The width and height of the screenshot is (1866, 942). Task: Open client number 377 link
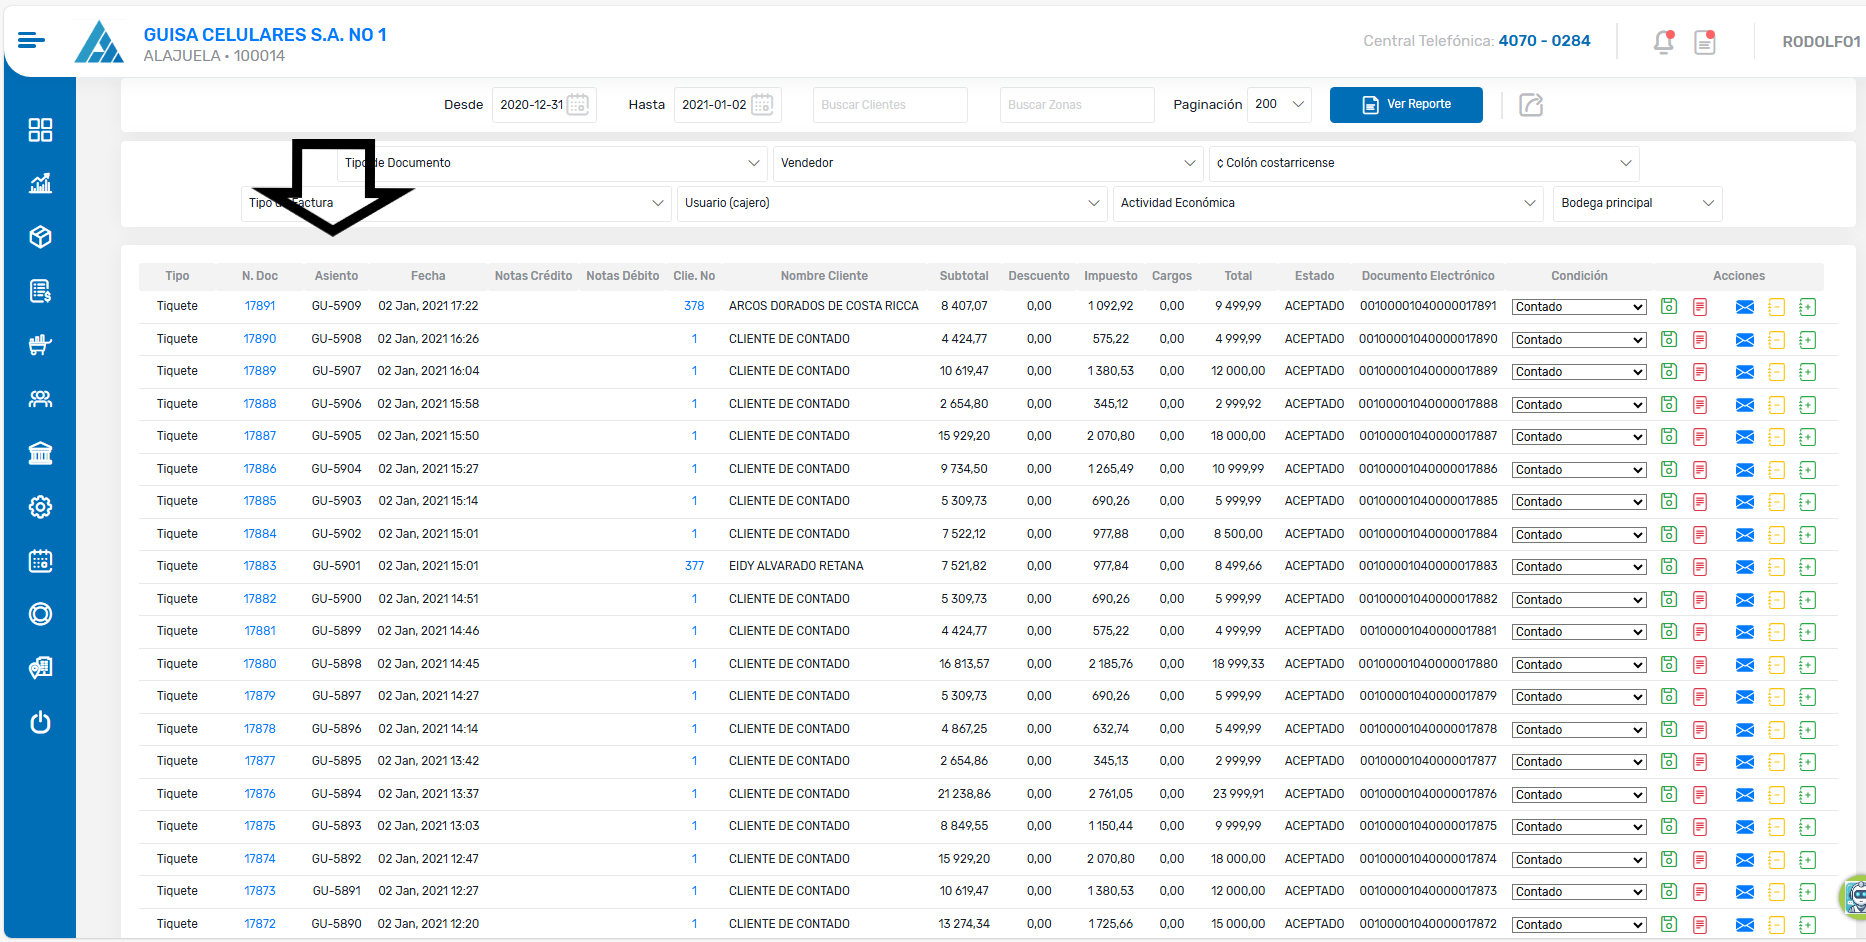pos(694,566)
